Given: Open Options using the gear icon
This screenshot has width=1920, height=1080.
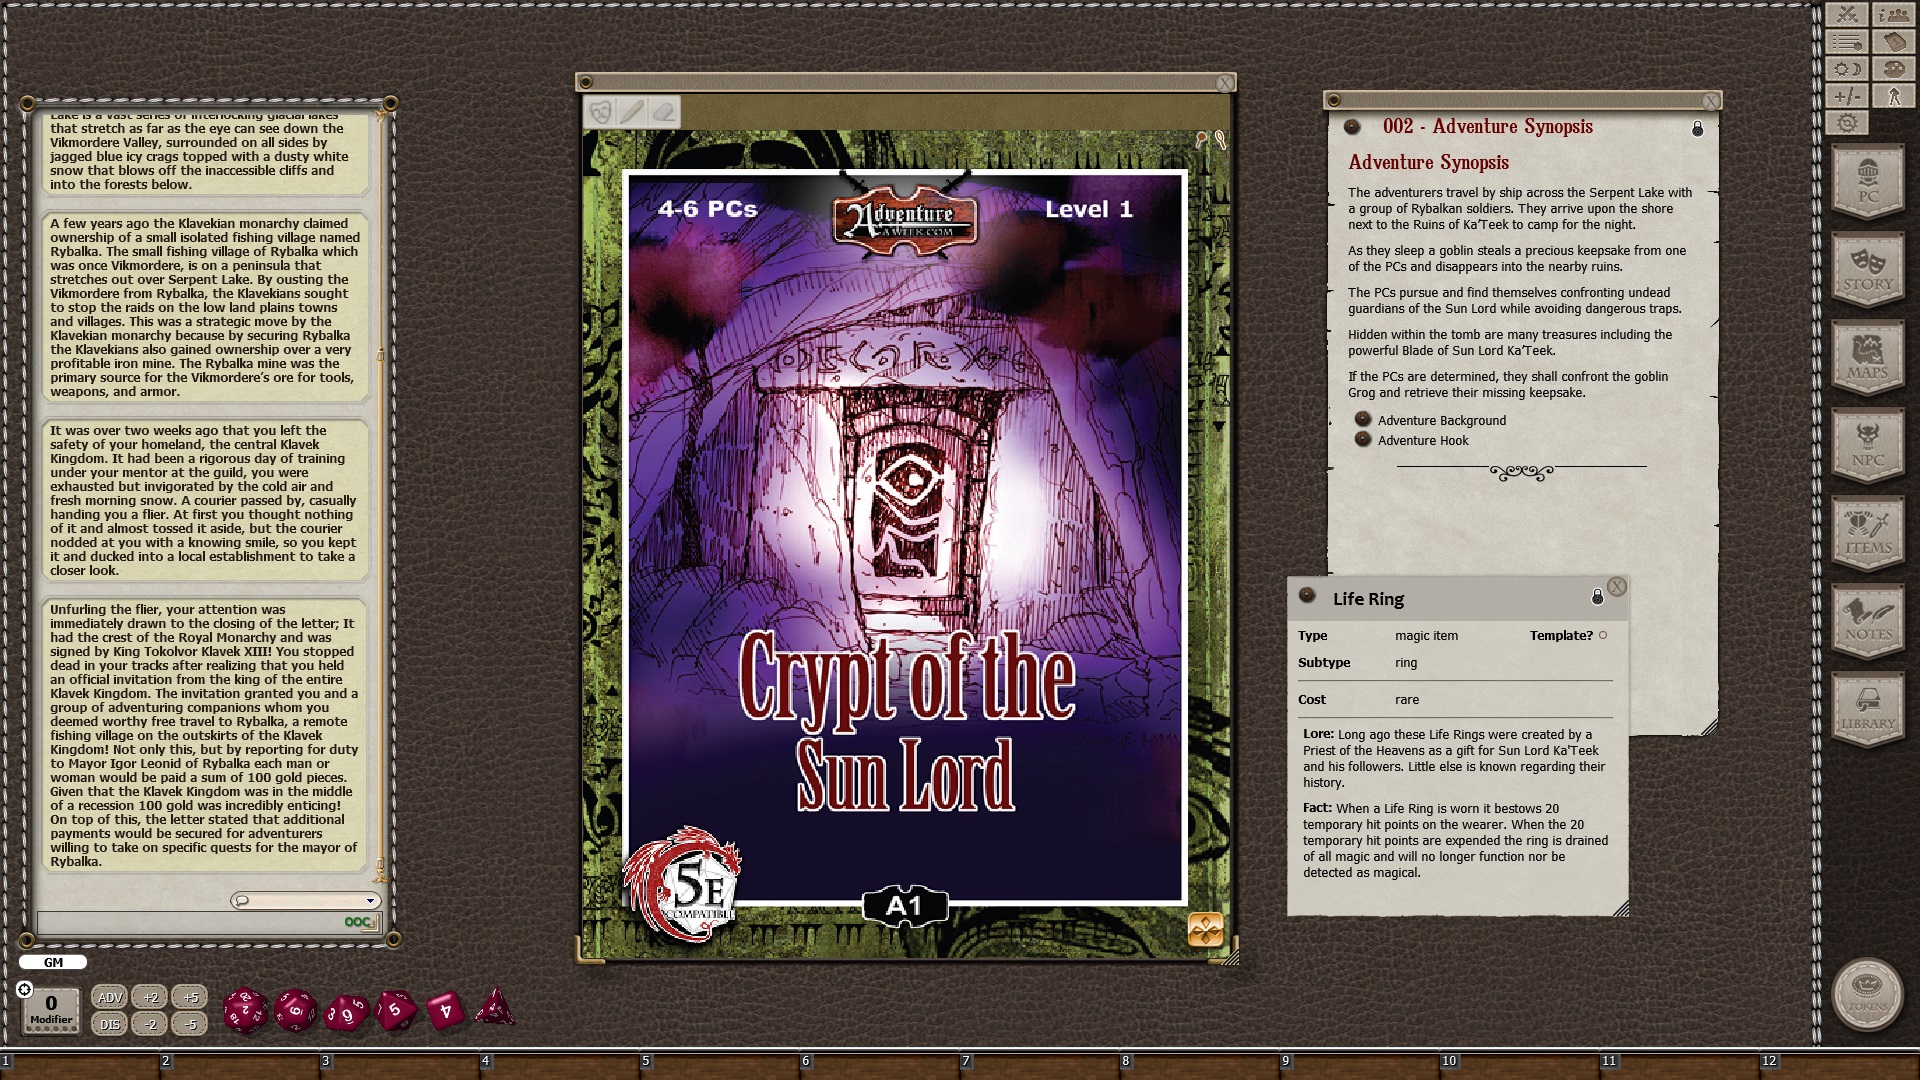Looking at the screenshot, I should [x=1847, y=124].
